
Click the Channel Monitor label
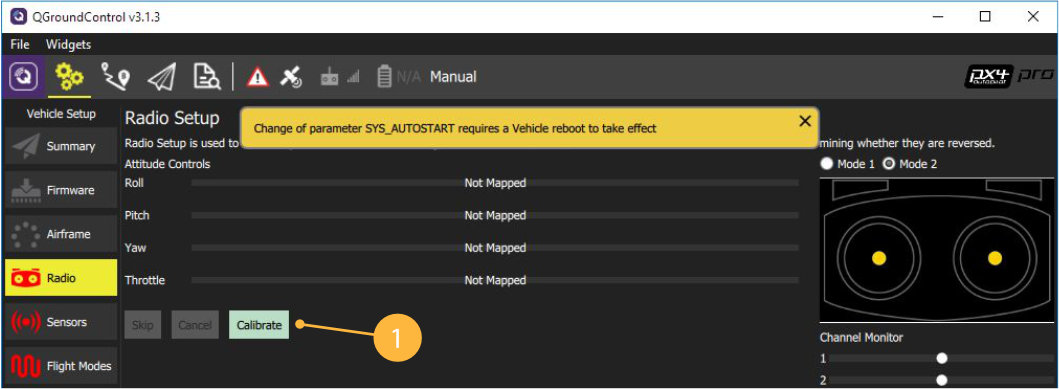(861, 337)
